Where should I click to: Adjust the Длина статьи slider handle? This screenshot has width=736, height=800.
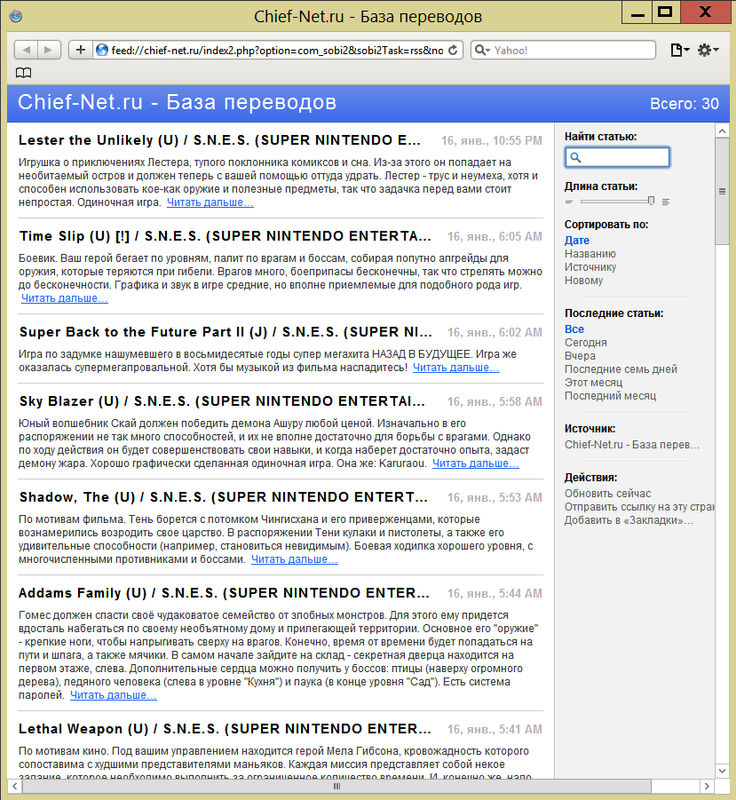651,201
